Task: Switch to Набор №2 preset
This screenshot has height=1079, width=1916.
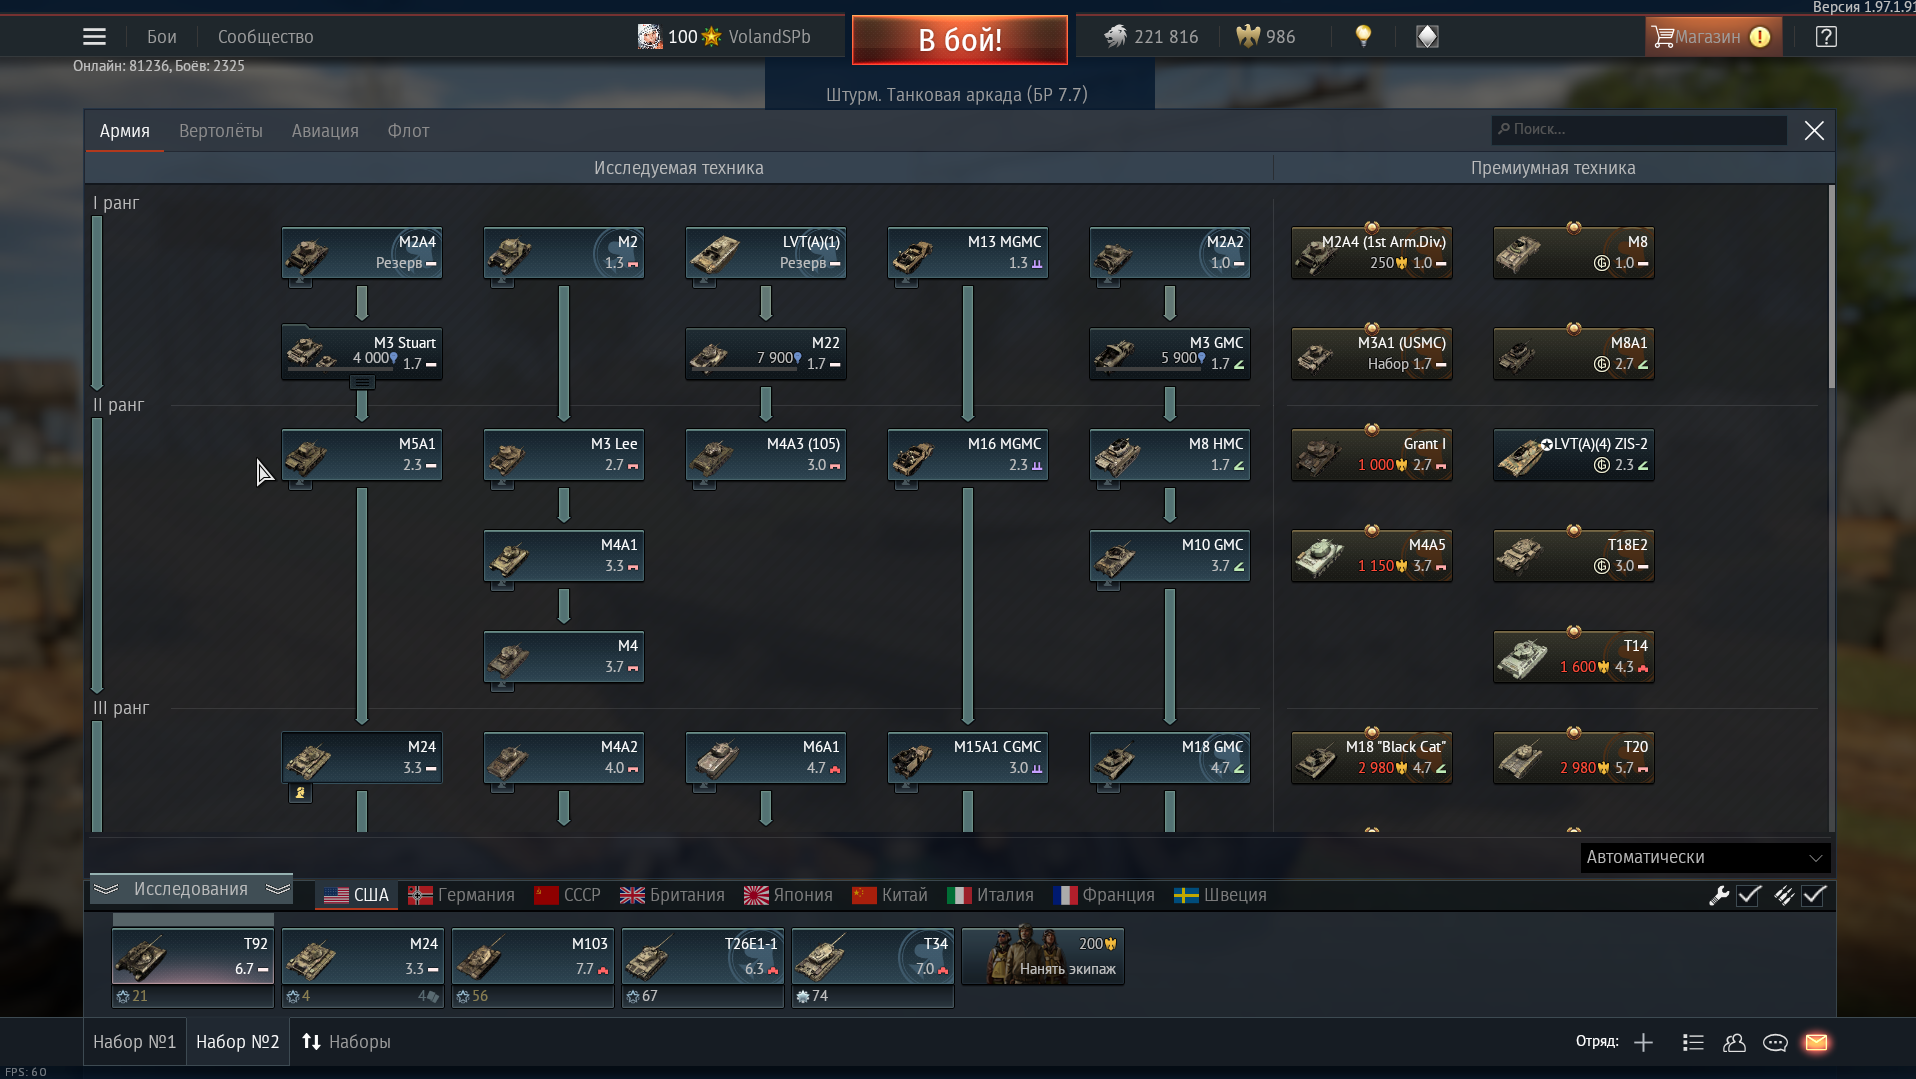Action: pos(237,1042)
